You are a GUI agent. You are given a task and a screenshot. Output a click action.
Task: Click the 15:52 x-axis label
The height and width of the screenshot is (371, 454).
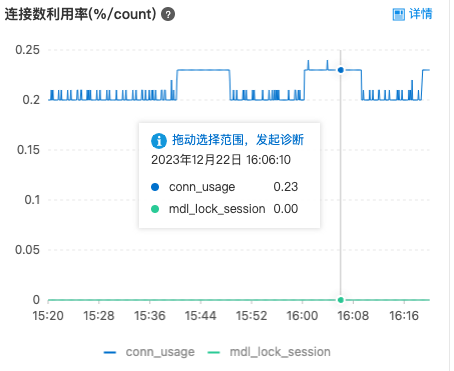[252, 316]
